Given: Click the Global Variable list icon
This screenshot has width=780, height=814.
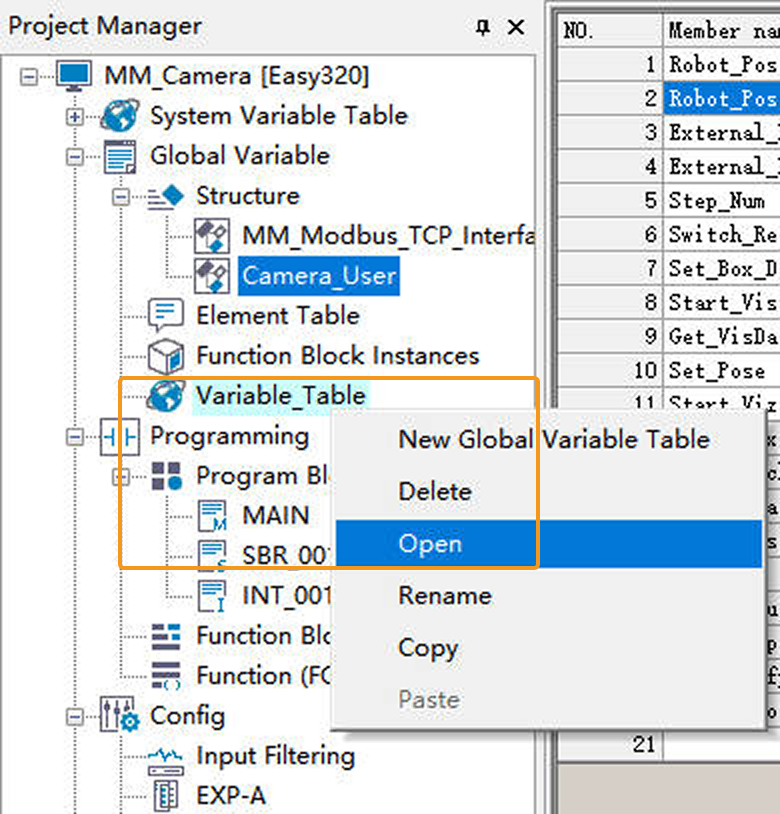Looking at the screenshot, I should [119, 157].
